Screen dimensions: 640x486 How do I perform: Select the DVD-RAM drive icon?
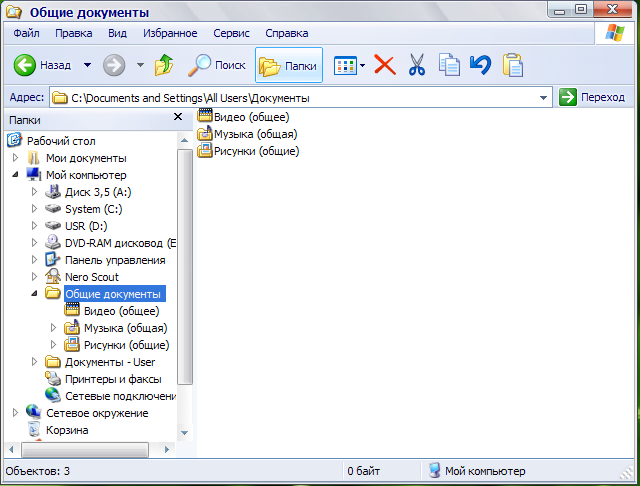point(53,242)
